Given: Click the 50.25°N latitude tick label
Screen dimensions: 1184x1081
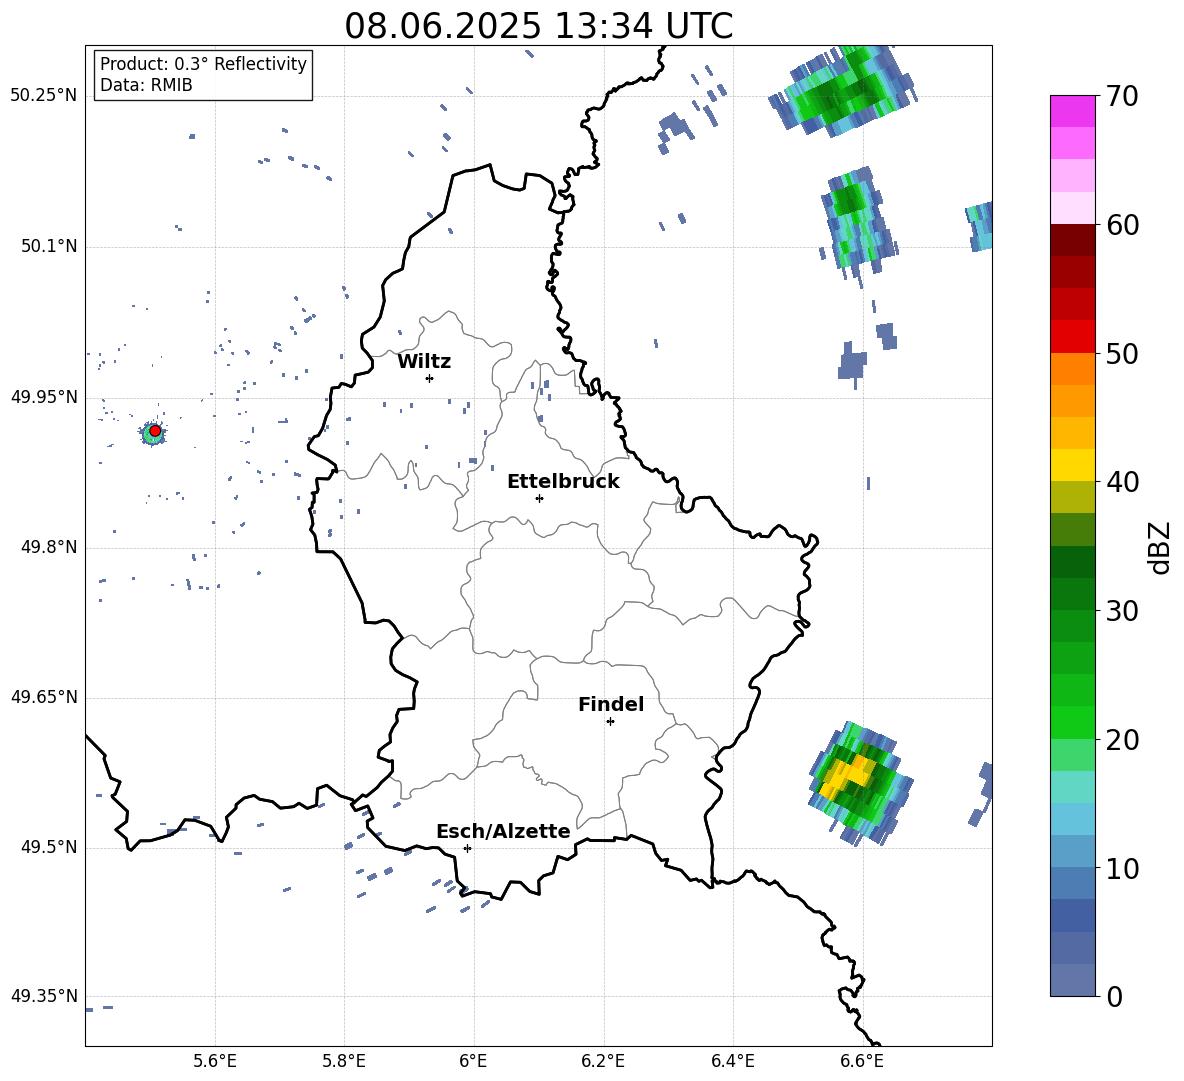Looking at the screenshot, I should pyautogui.click(x=44, y=96).
